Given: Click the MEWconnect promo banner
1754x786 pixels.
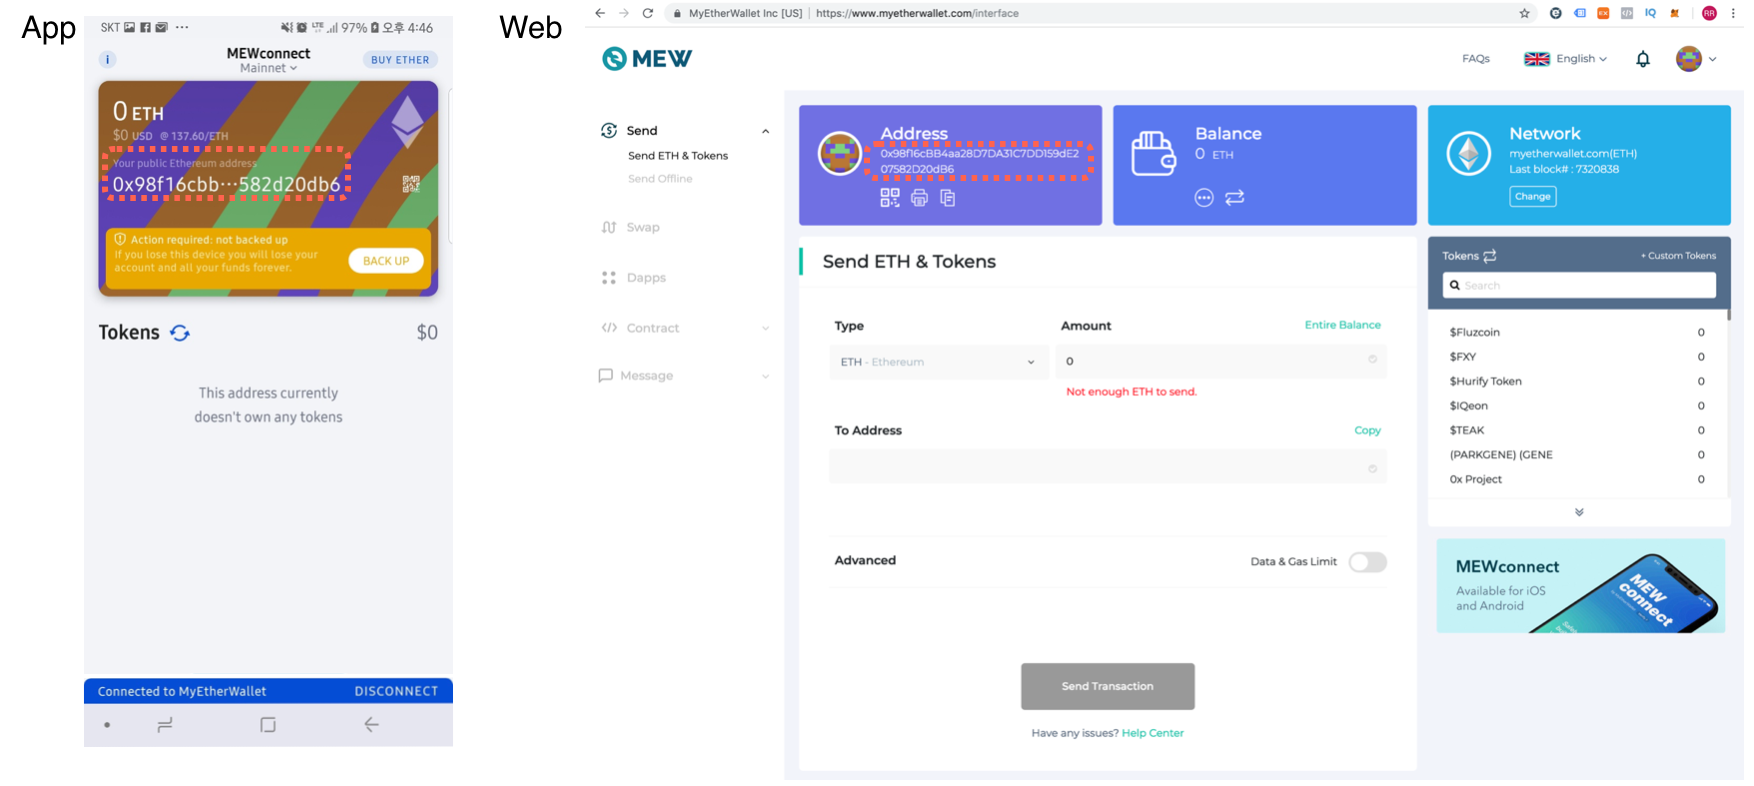Looking at the screenshot, I should pos(1581,586).
